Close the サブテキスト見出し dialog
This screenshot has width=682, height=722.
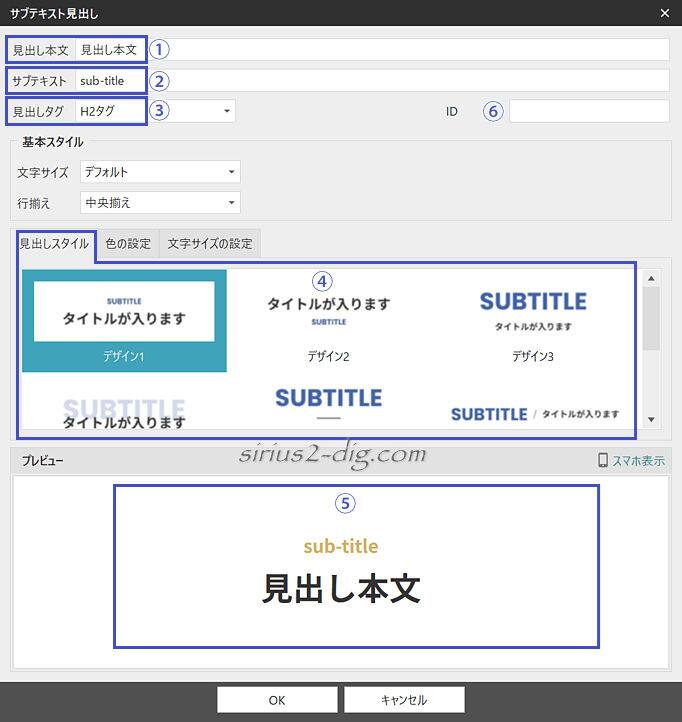pyautogui.click(x=665, y=12)
